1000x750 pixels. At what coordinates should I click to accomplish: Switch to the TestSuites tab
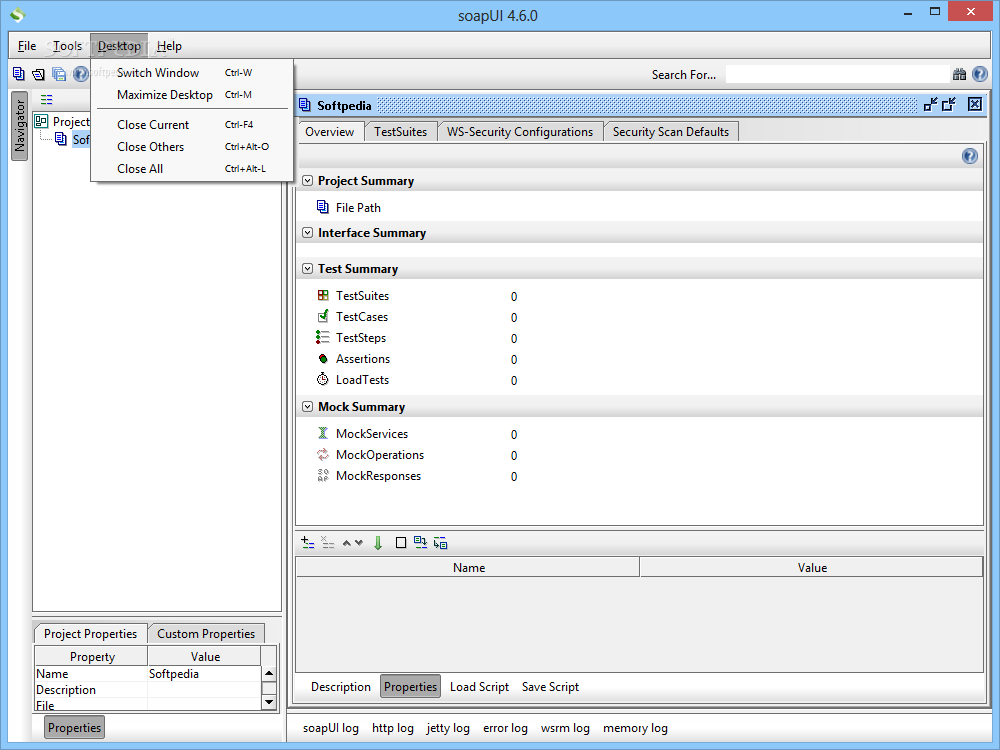(x=401, y=131)
